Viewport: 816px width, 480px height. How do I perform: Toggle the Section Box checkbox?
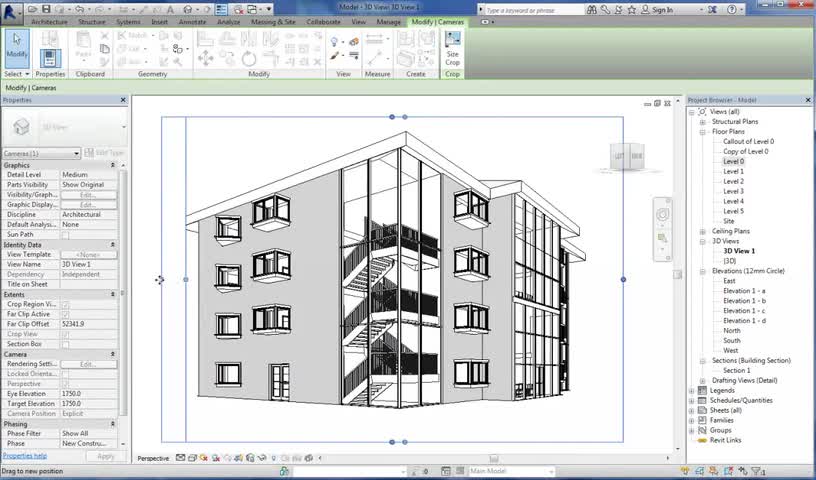[x=65, y=344]
